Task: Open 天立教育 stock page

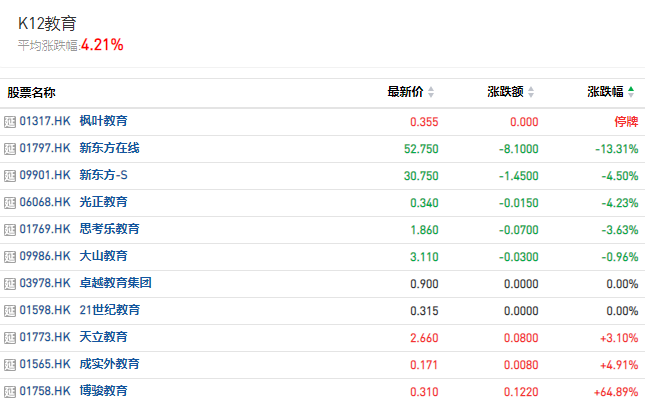Action: click(104, 337)
